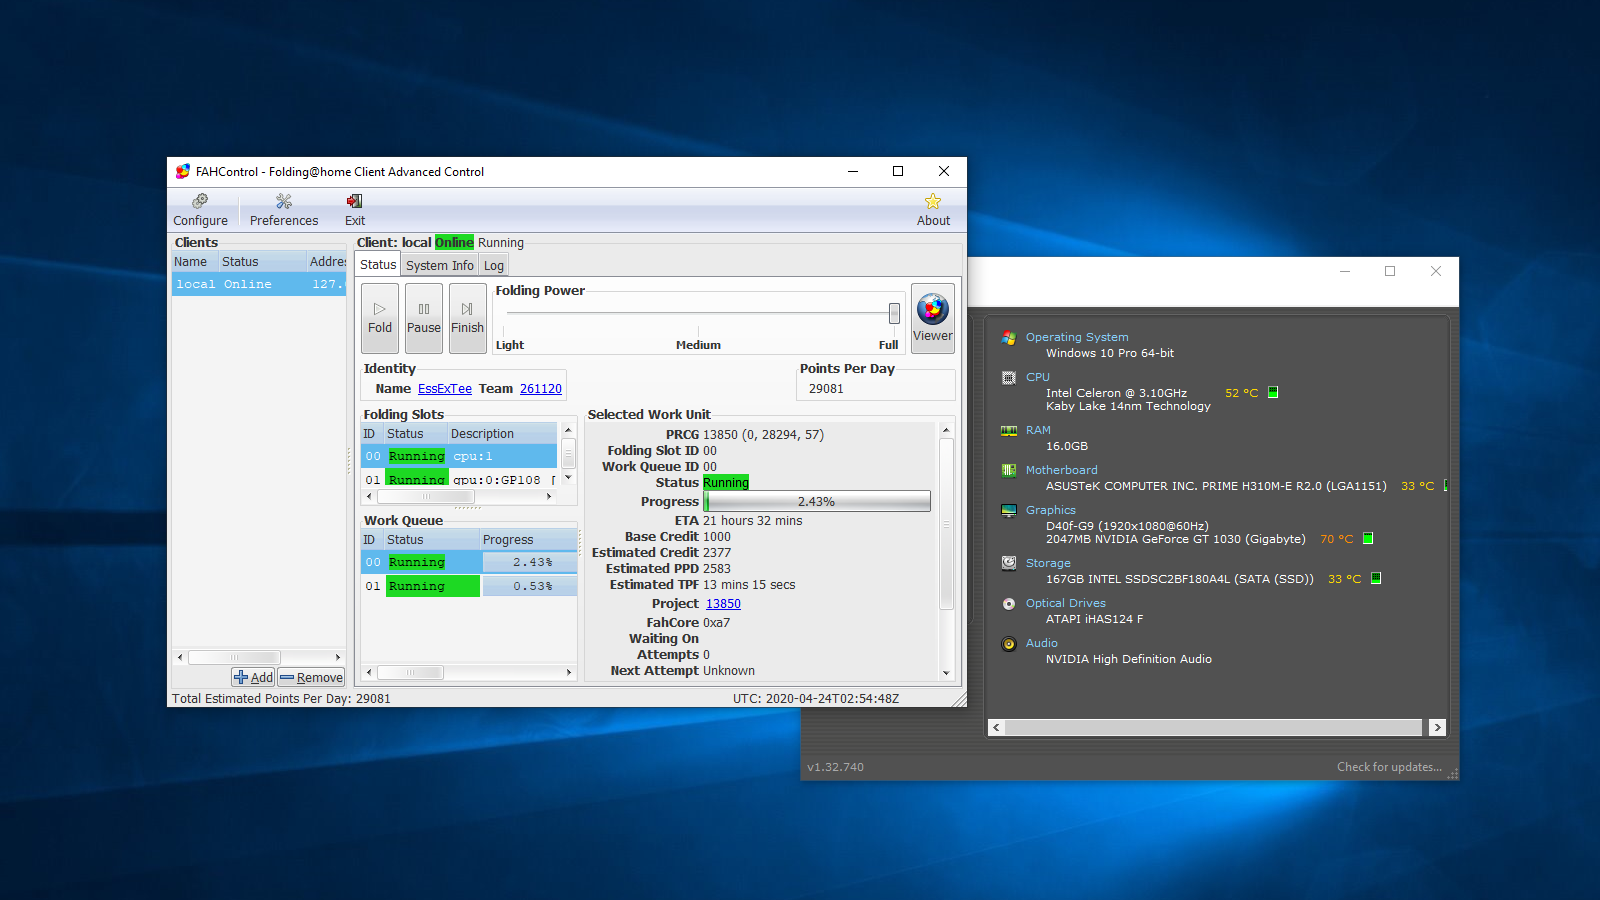The height and width of the screenshot is (900, 1600).
Task: Click the Optical Drives disc icon
Action: [1009, 603]
